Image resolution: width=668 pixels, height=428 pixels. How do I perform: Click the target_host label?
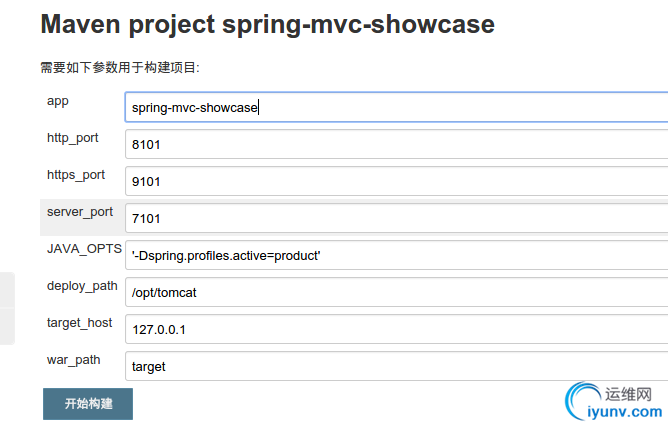(x=79, y=323)
